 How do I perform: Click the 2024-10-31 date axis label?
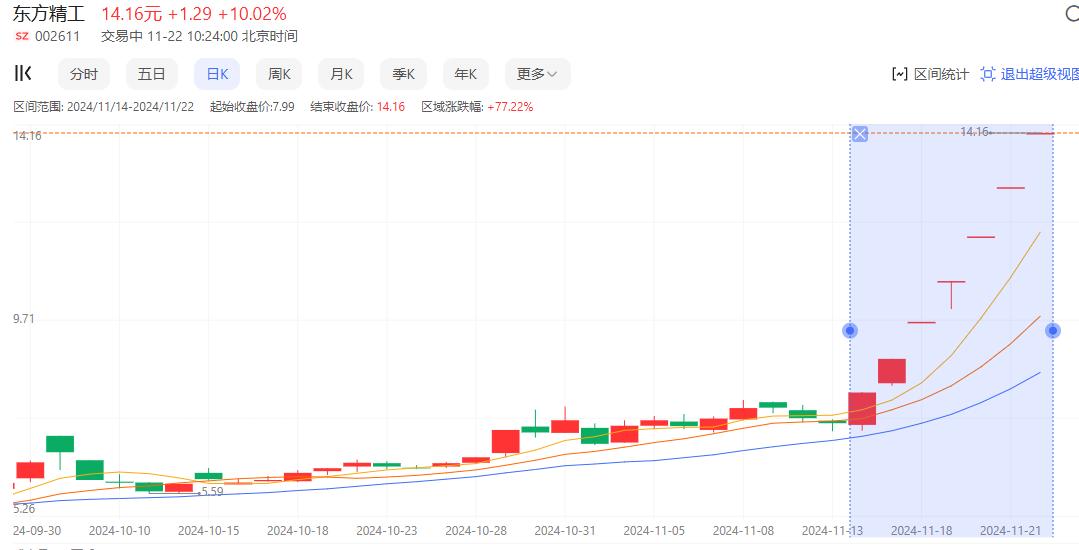(565, 531)
